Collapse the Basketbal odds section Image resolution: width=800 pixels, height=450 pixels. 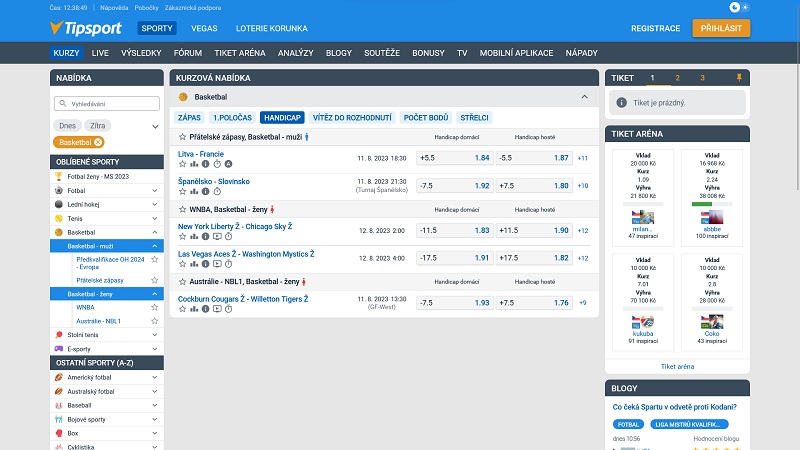tap(585, 97)
